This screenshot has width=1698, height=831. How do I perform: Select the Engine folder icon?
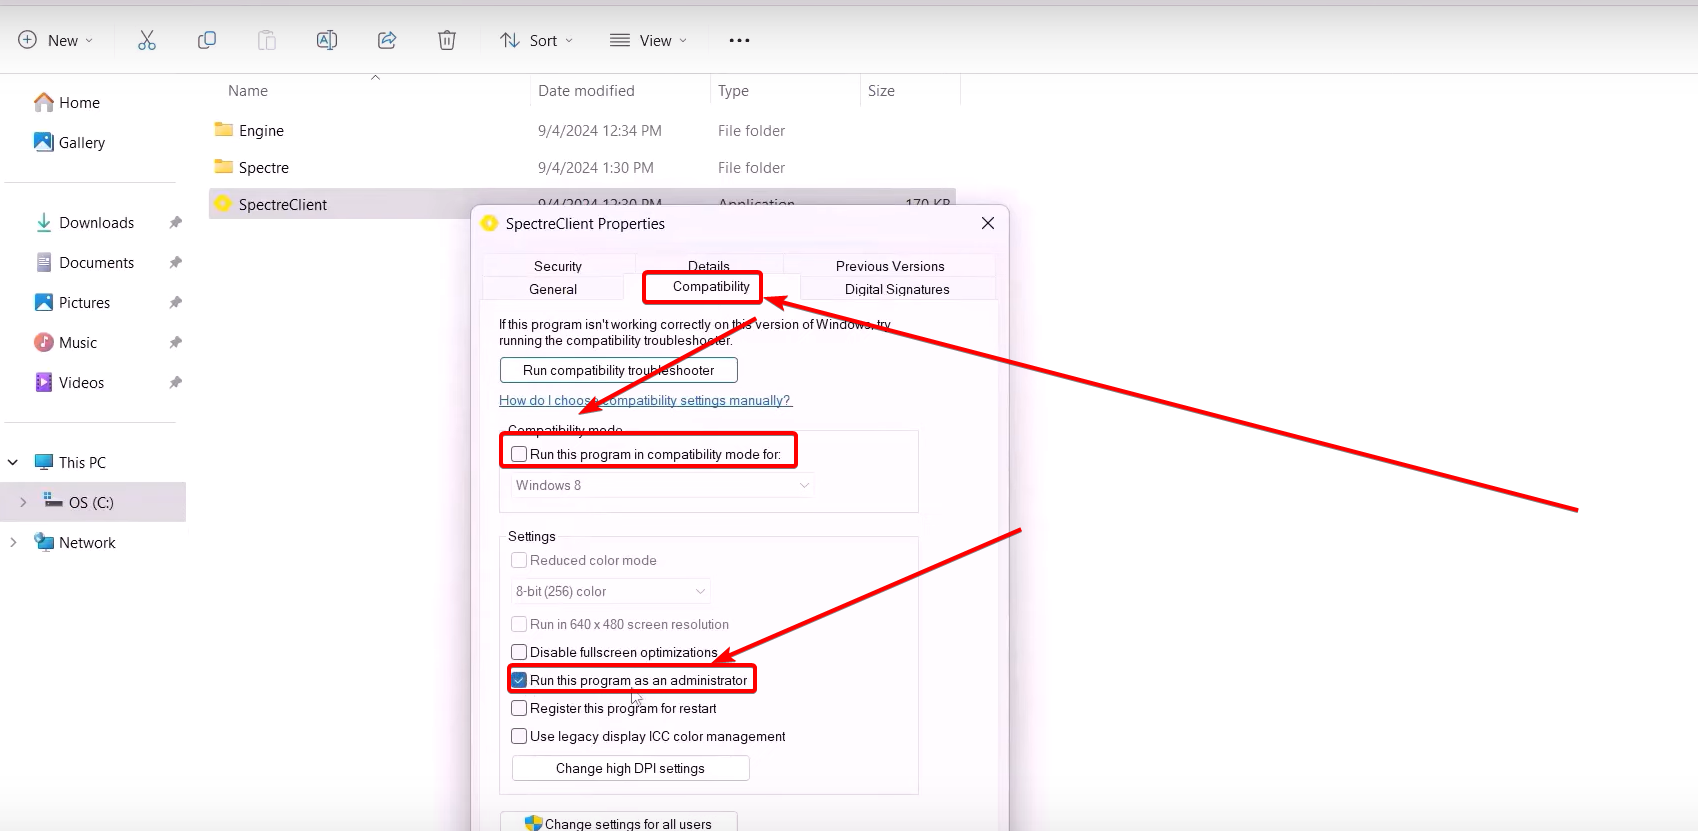224,130
